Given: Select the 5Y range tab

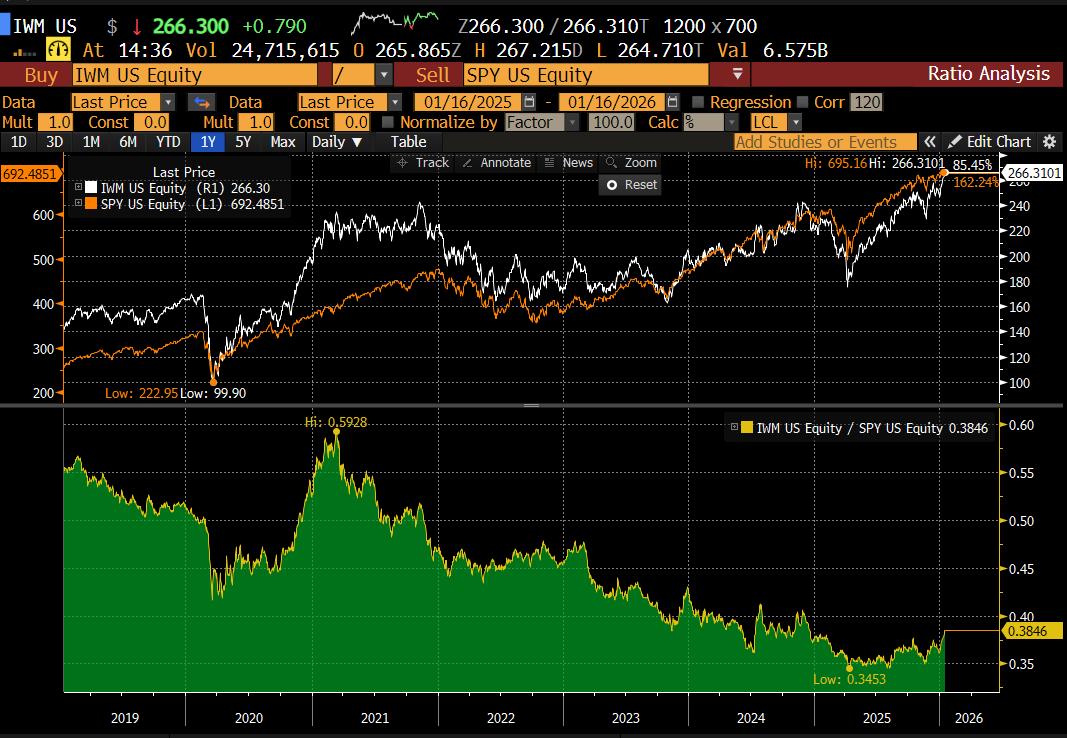Looking at the screenshot, I should pos(244,141).
